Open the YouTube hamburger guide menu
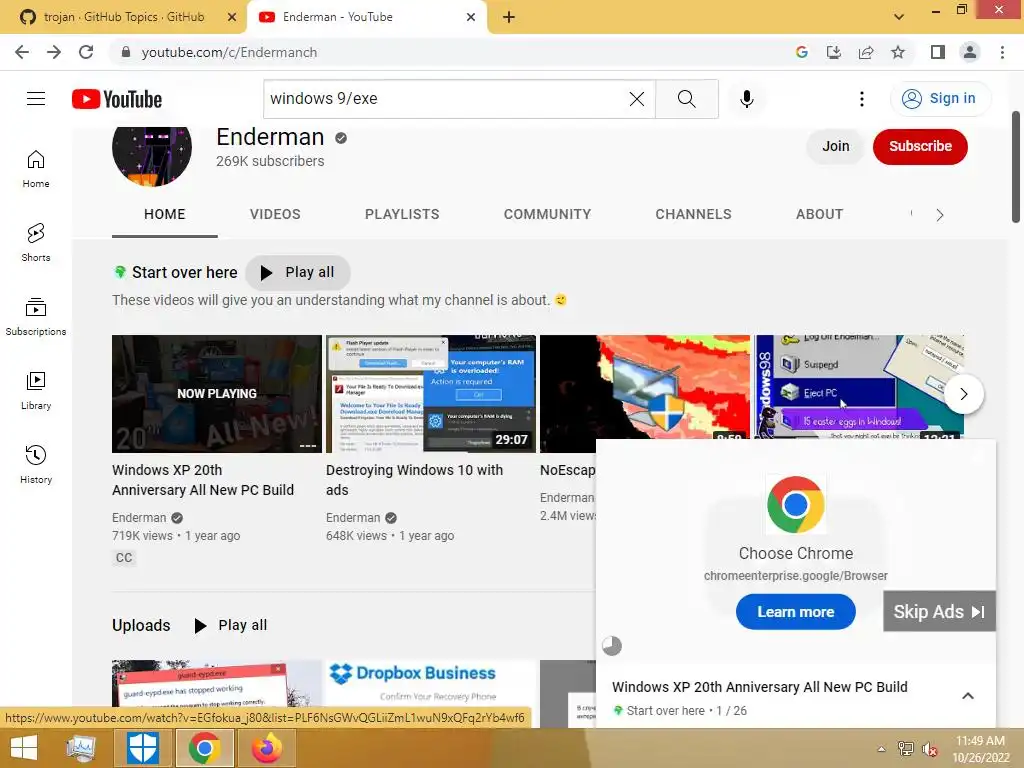 point(36,99)
